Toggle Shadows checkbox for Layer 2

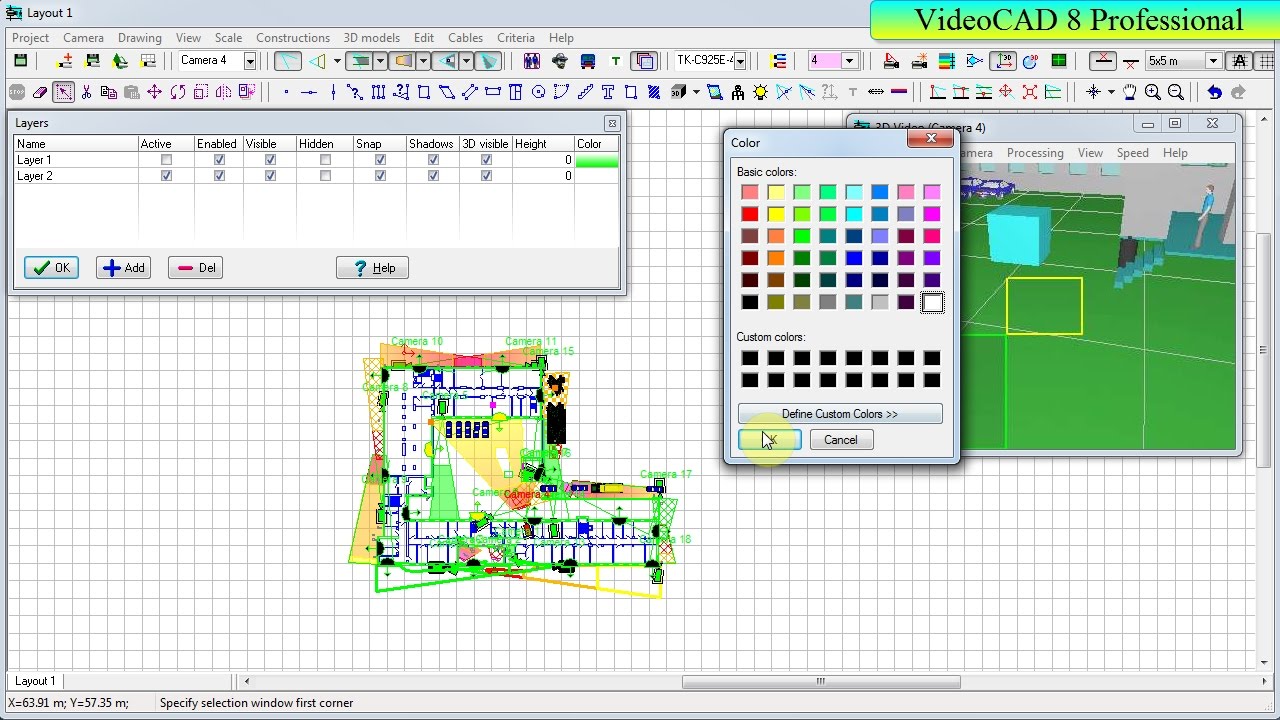(x=433, y=176)
